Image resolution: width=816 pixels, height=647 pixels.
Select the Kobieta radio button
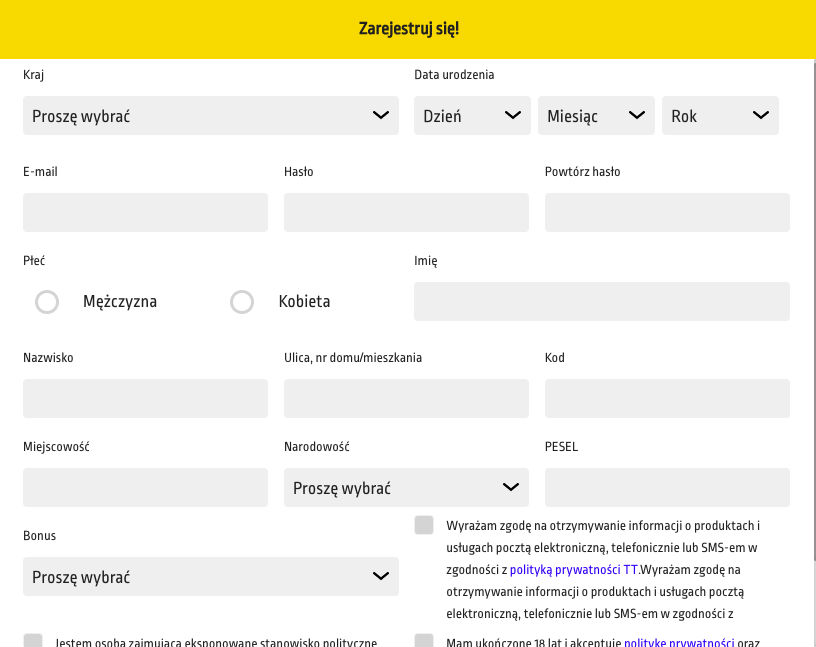tap(242, 302)
